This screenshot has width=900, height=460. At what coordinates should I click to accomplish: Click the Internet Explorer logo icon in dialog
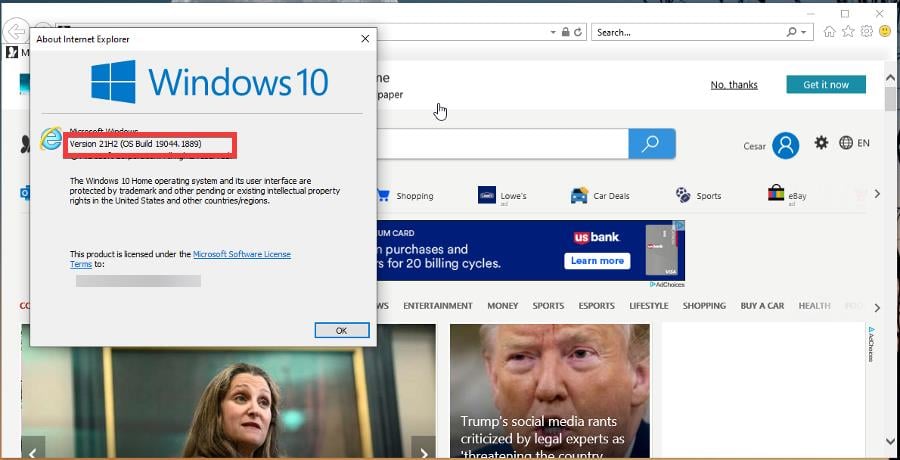pyautogui.click(x=51, y=138)
